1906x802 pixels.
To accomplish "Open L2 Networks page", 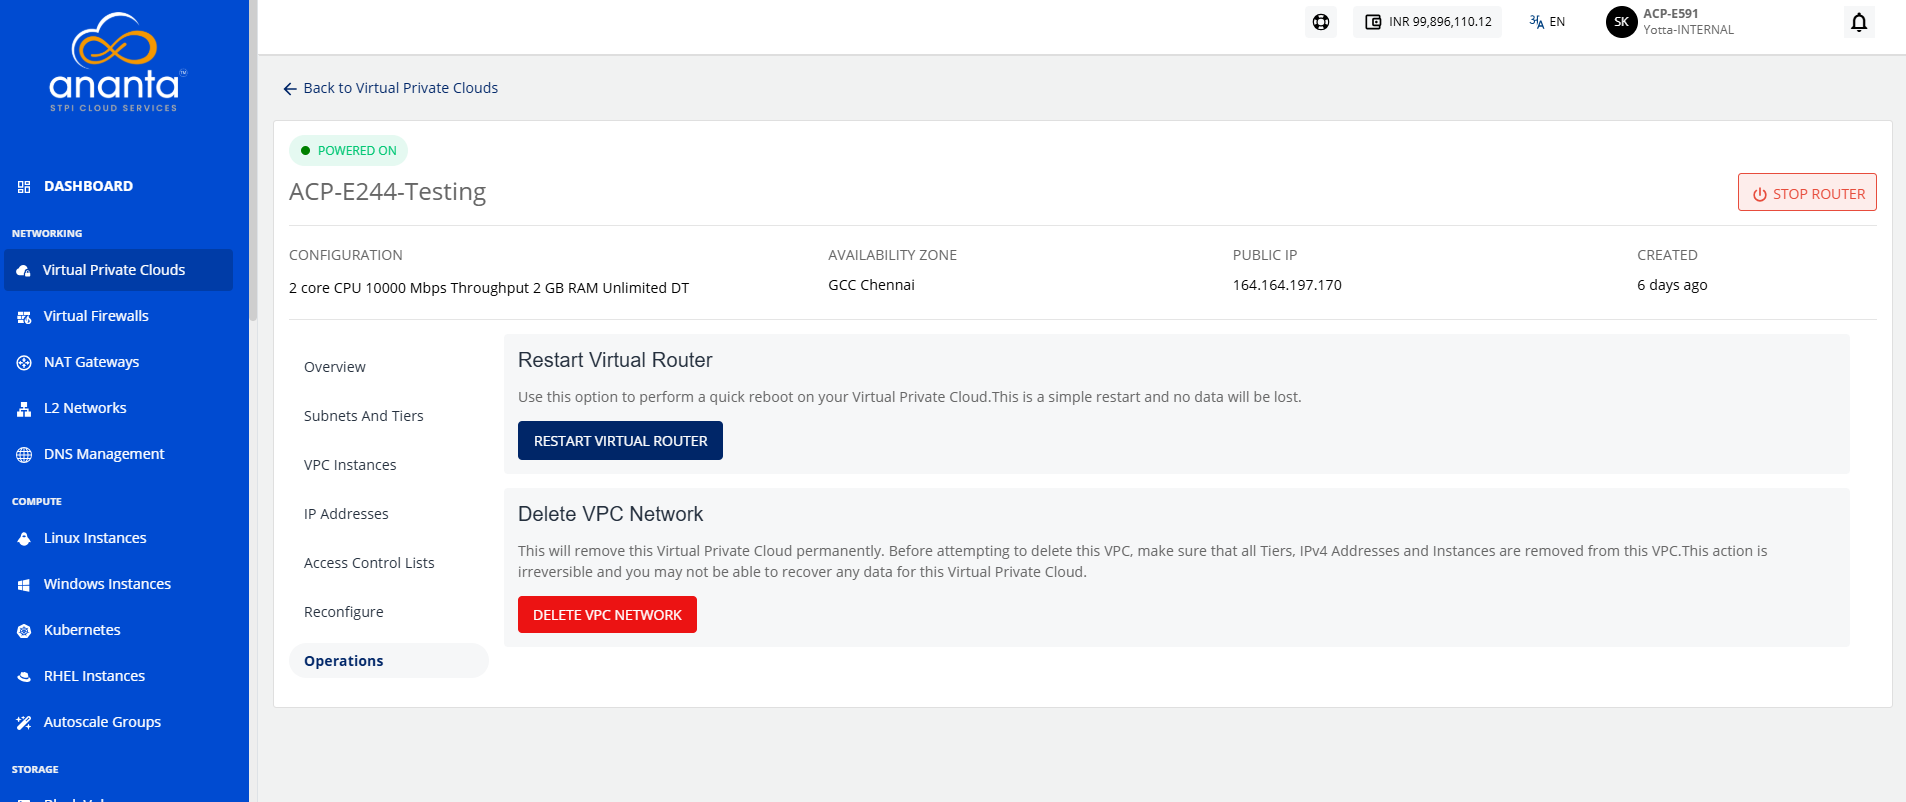I will click(x=85, y=408).
